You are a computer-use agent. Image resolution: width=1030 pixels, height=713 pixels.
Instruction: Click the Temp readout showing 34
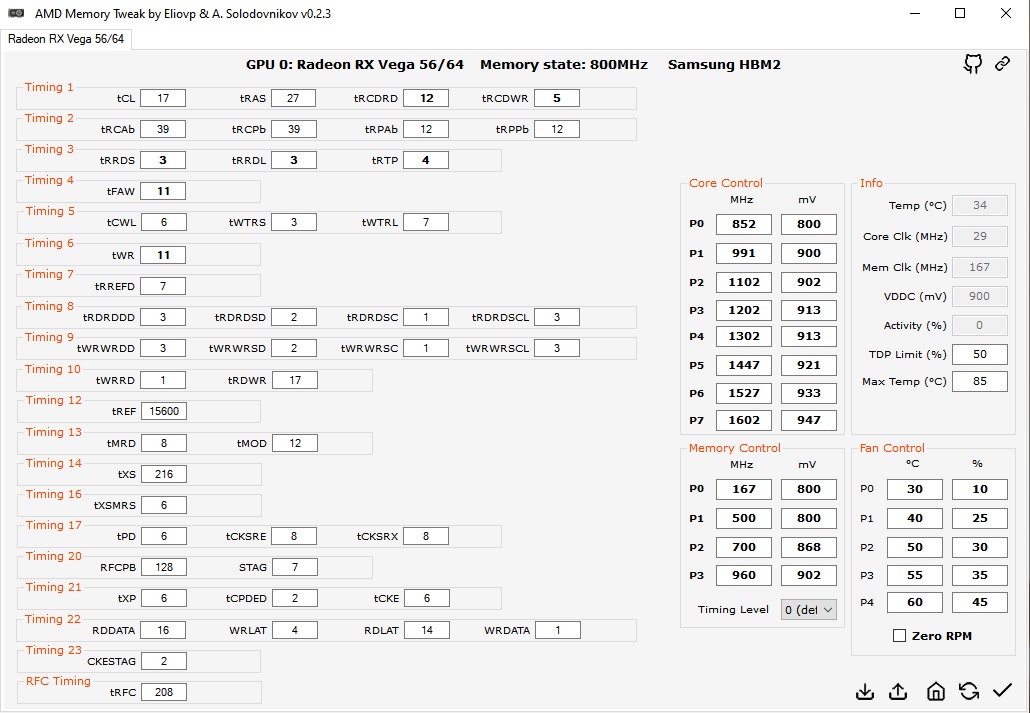[x=979, y=205]
